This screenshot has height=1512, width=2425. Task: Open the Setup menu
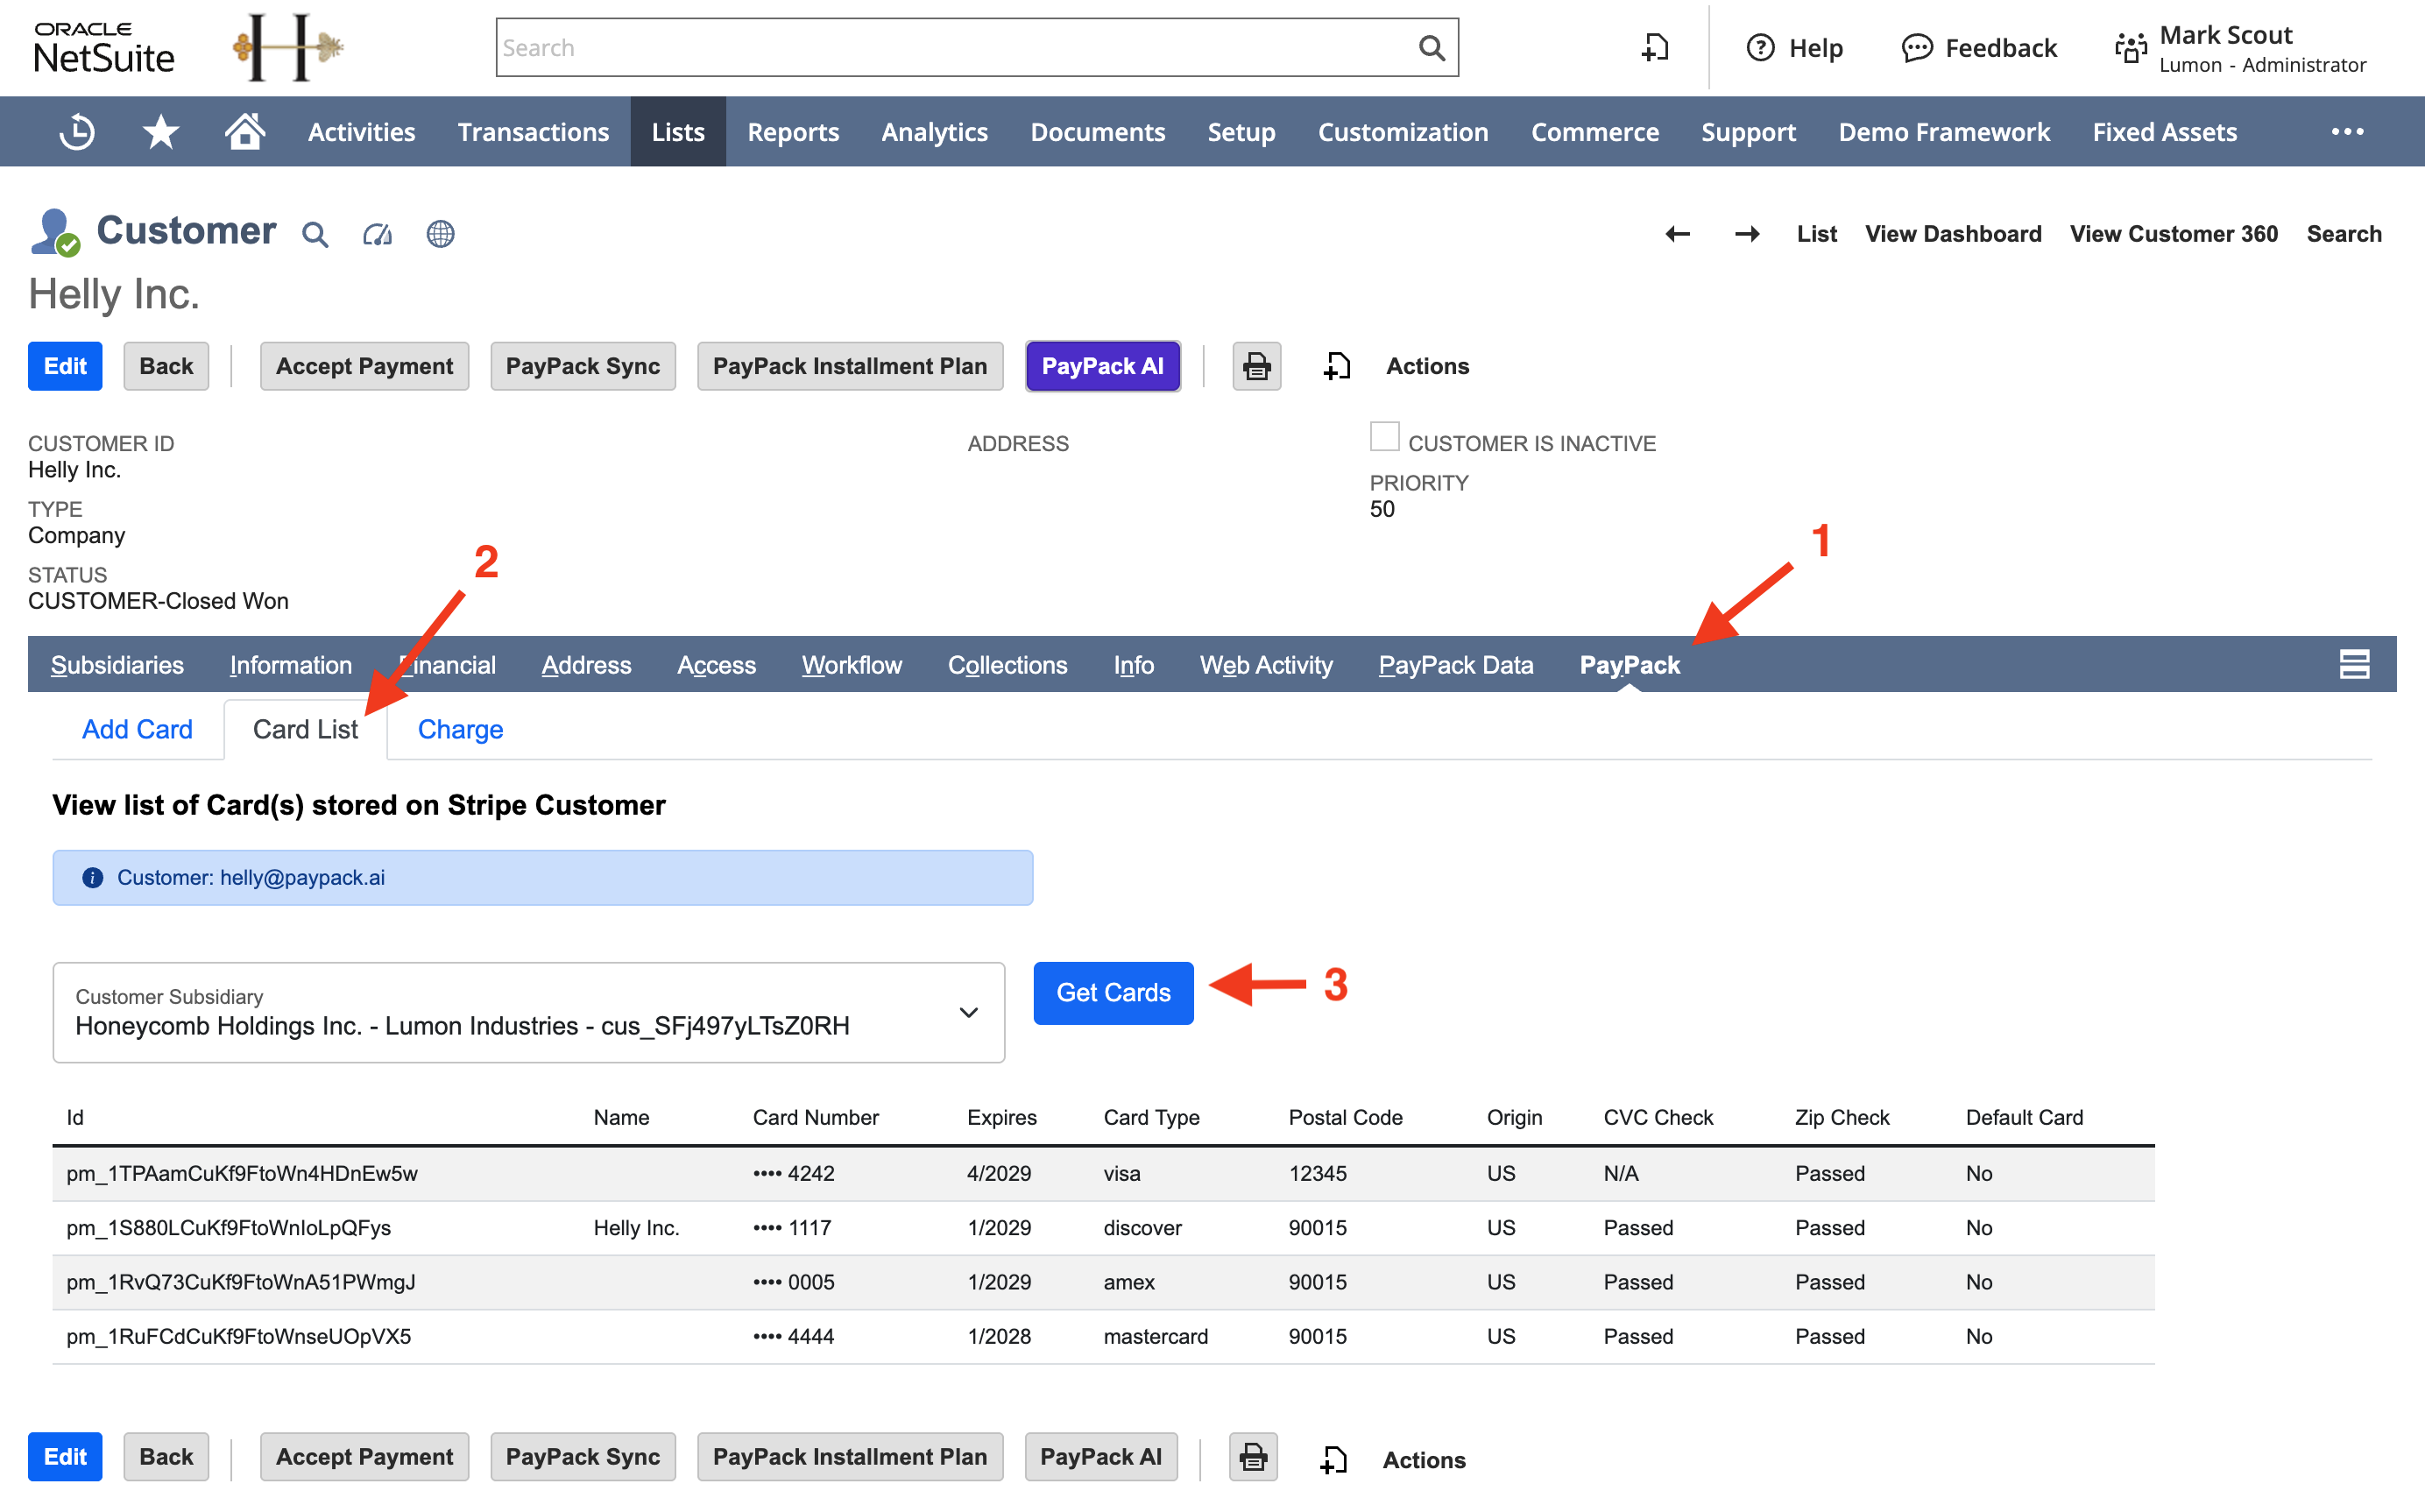(1241, 132)
